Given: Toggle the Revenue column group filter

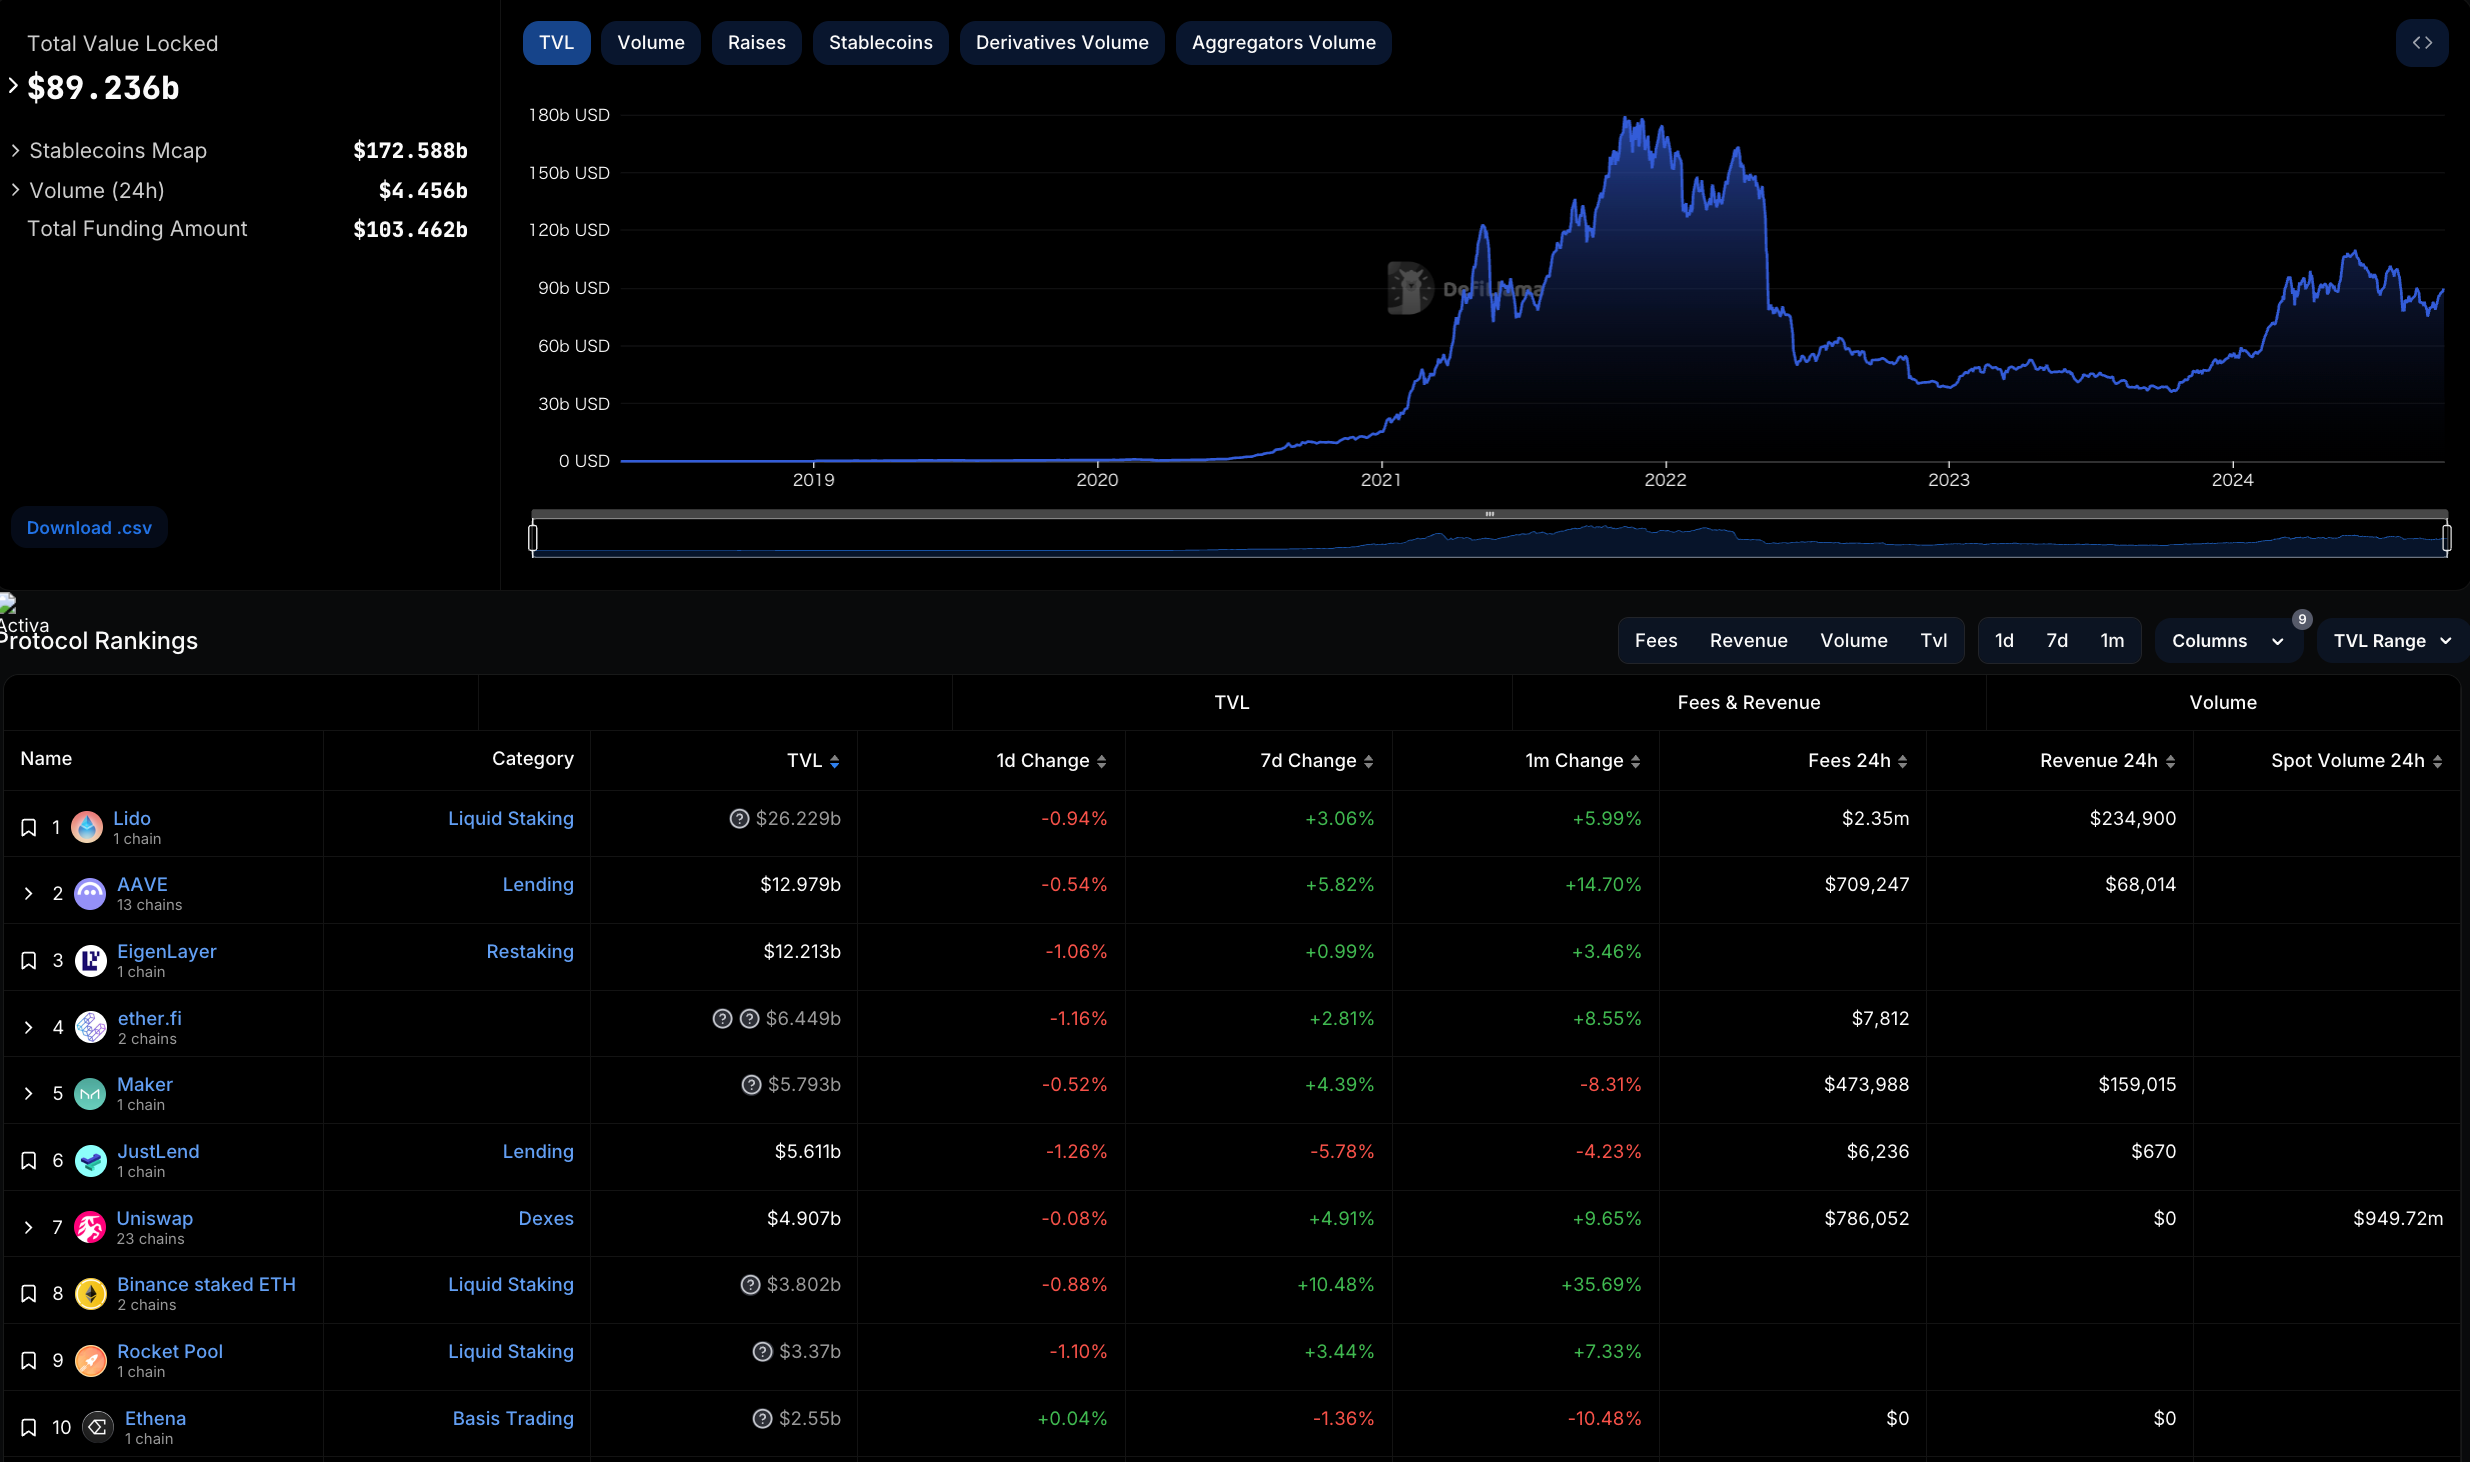Looking at the screenshot, I should 1748,641.
